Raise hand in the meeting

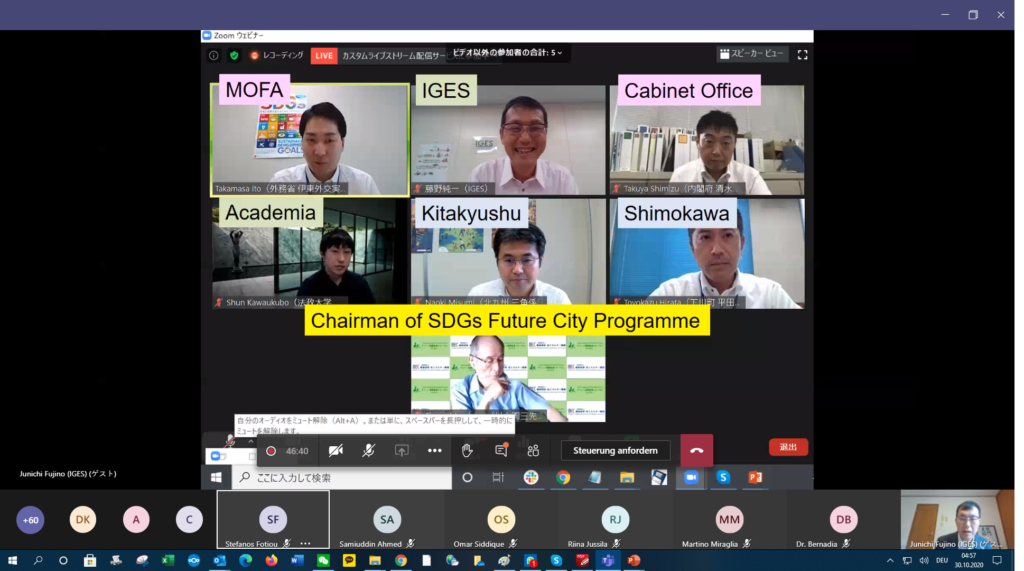coord(467,451)
